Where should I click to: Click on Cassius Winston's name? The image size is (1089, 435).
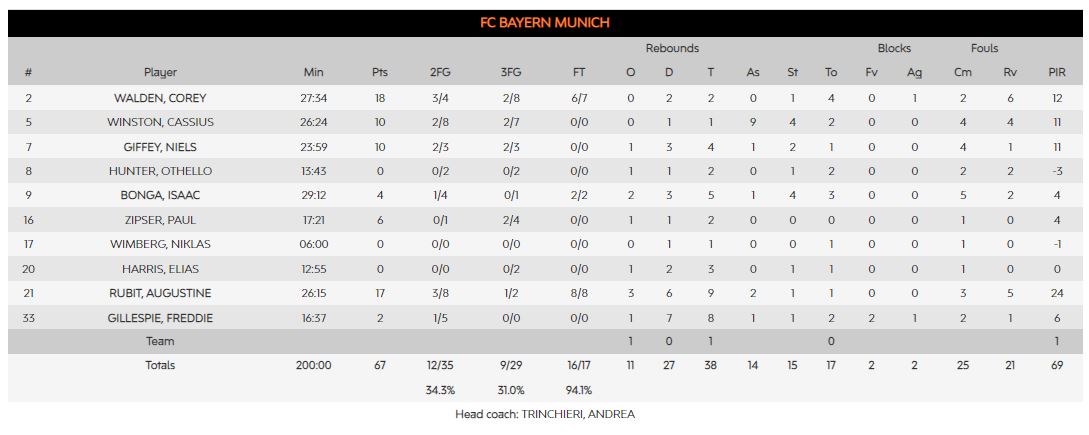(160, 122)
